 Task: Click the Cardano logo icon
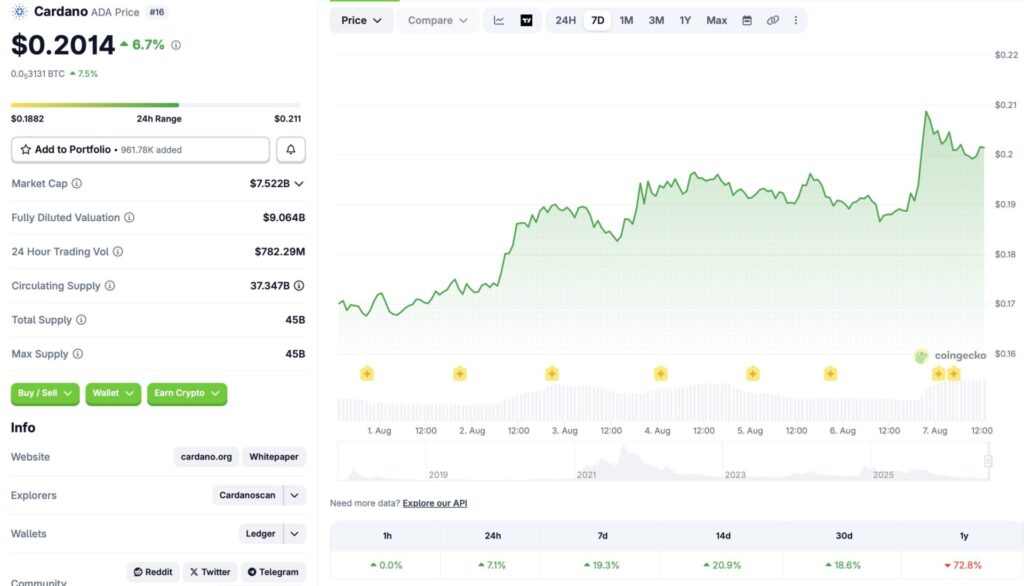[x=20, y=11]
